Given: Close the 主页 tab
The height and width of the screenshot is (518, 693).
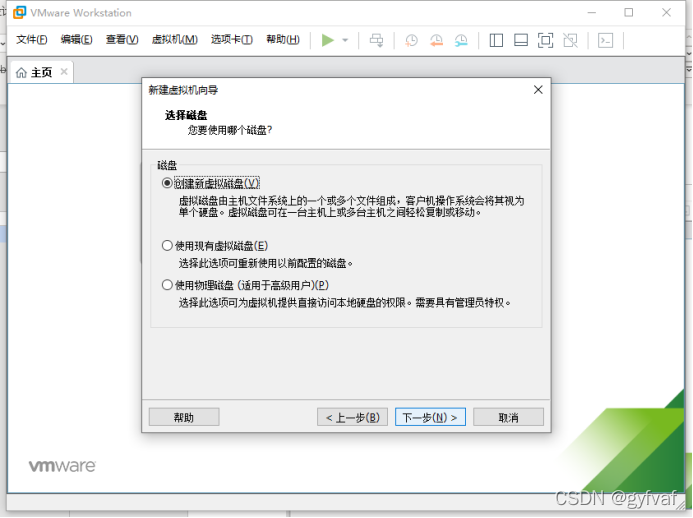Looking at the screenshot, I should [64, 72].
